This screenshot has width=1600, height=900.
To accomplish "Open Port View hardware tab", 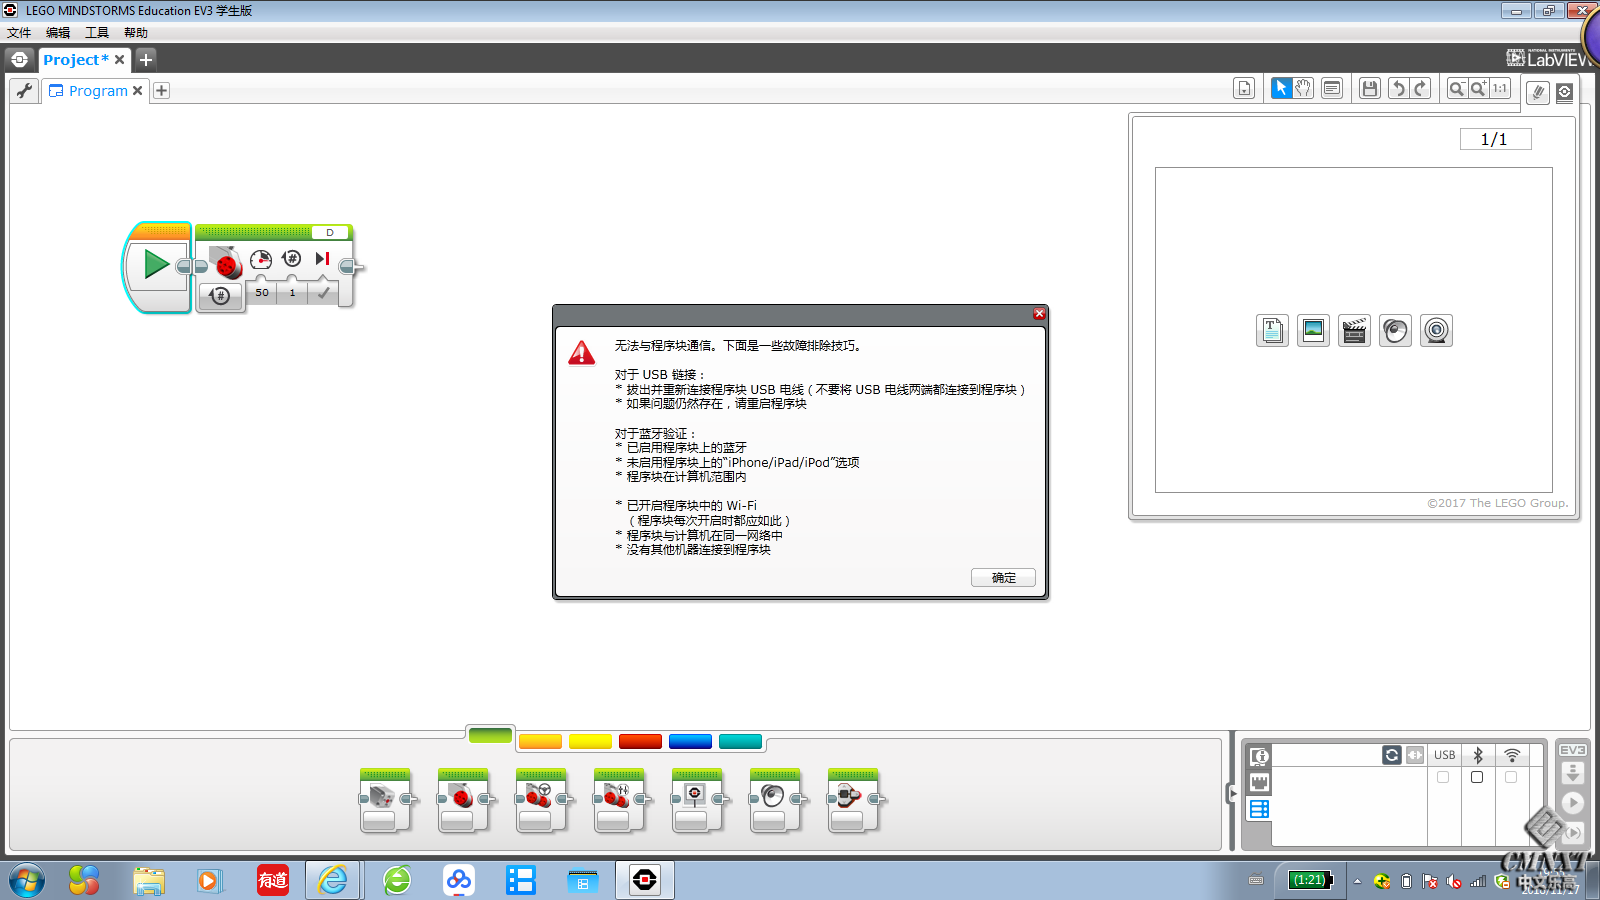I will [x=1259, y=782].
